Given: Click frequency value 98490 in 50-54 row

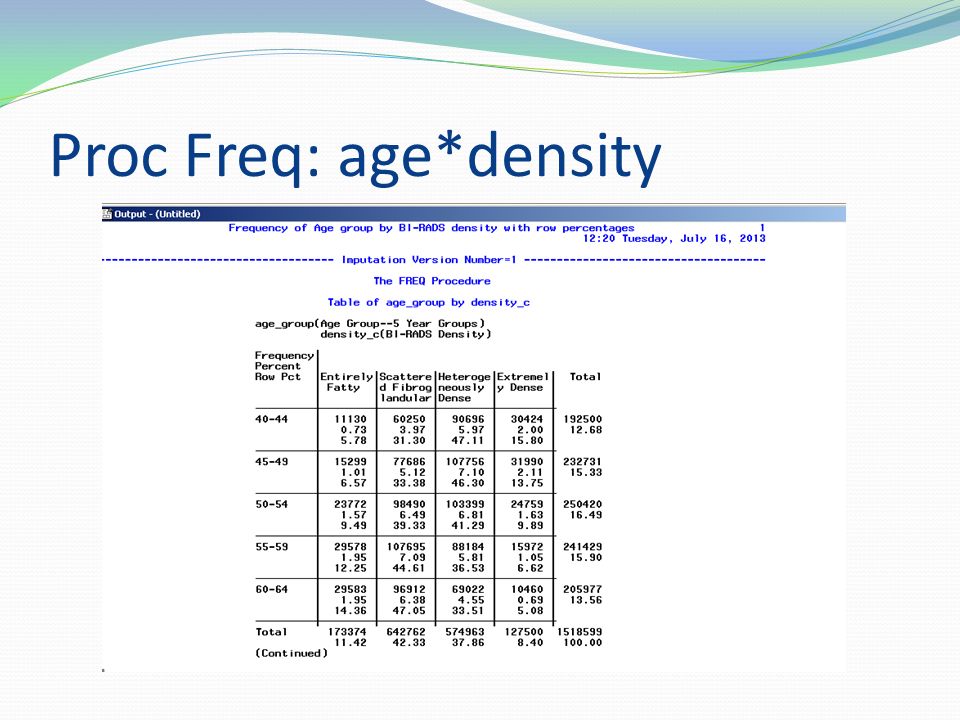Looking at the screenshot, I should (x=409, y=504).
